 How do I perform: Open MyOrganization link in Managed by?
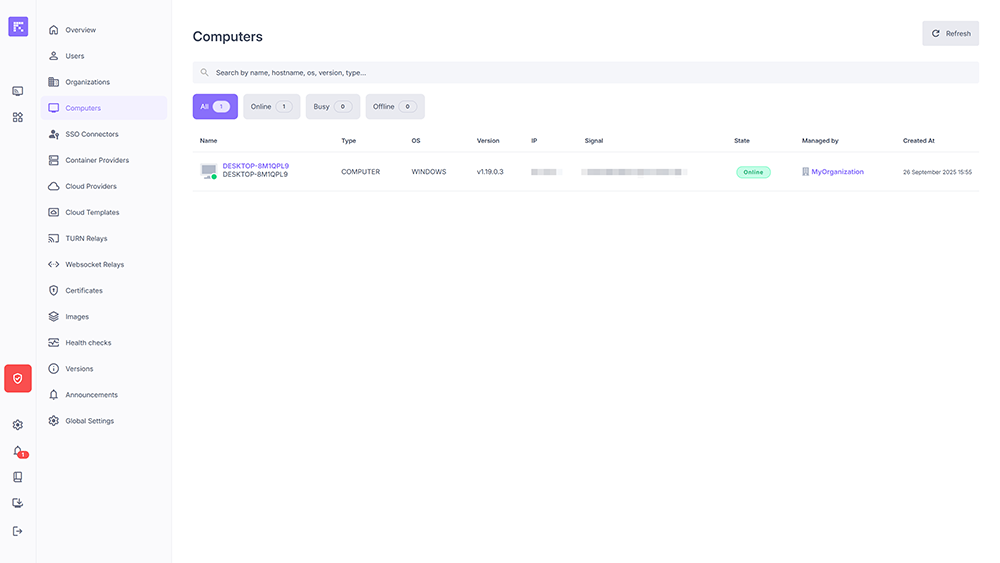837,172
